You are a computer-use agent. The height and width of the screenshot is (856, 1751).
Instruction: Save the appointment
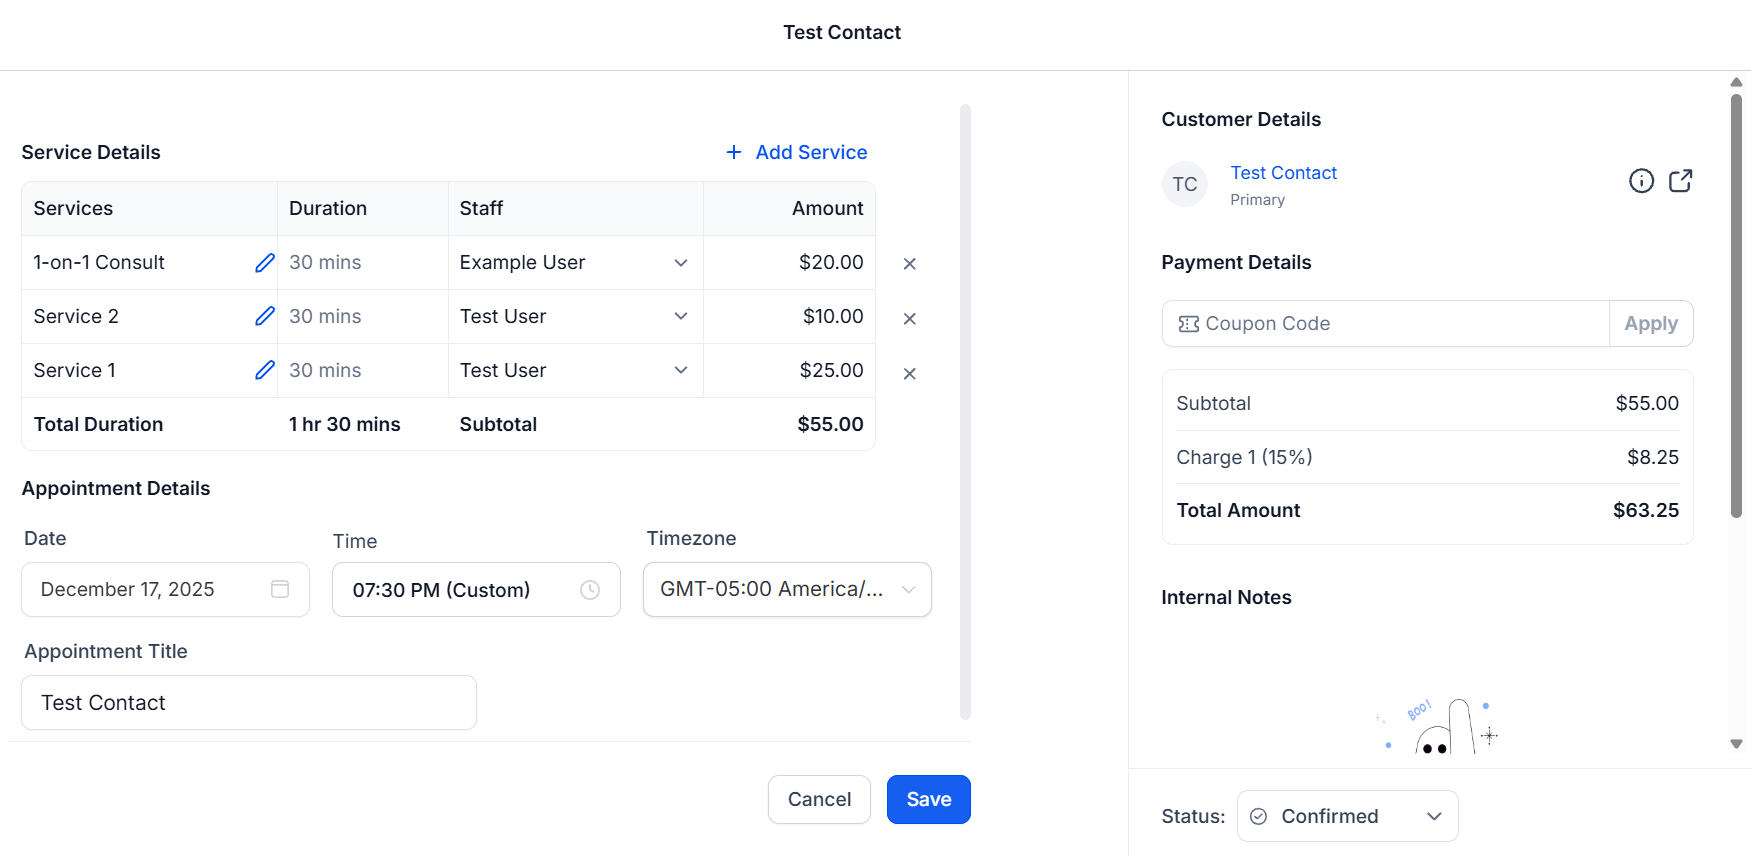point(929,800)
